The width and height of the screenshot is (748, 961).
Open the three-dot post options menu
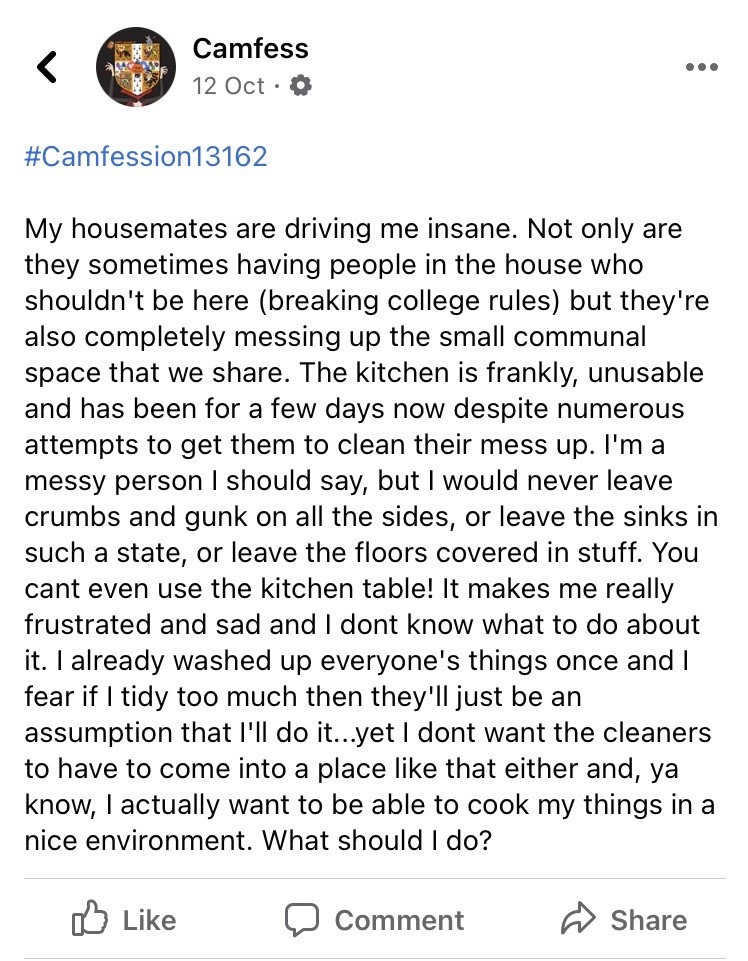(x=702, y=67)
